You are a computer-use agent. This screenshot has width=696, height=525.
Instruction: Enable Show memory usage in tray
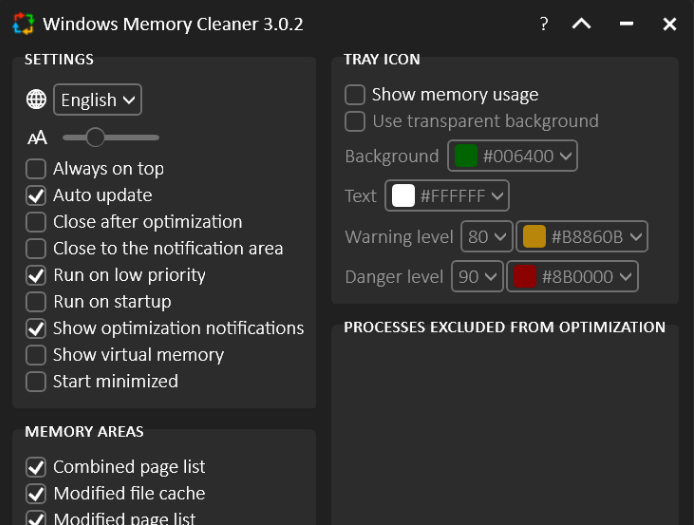pos(355,95)
